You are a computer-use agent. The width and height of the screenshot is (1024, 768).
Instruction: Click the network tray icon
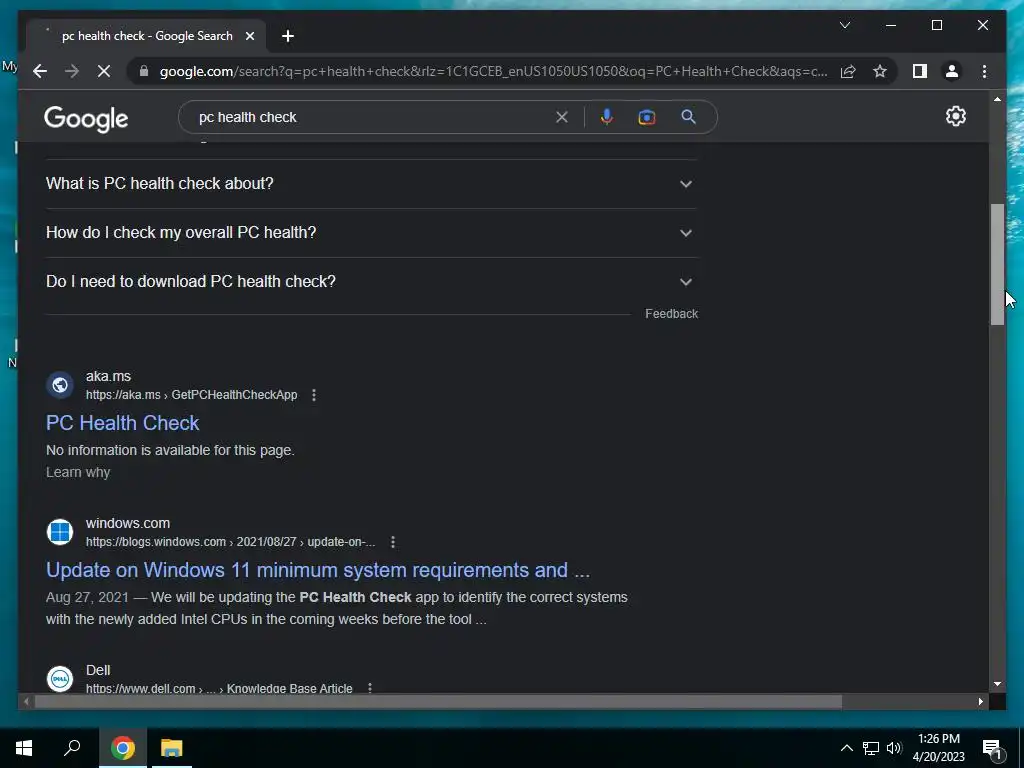[x=871, y=748]
